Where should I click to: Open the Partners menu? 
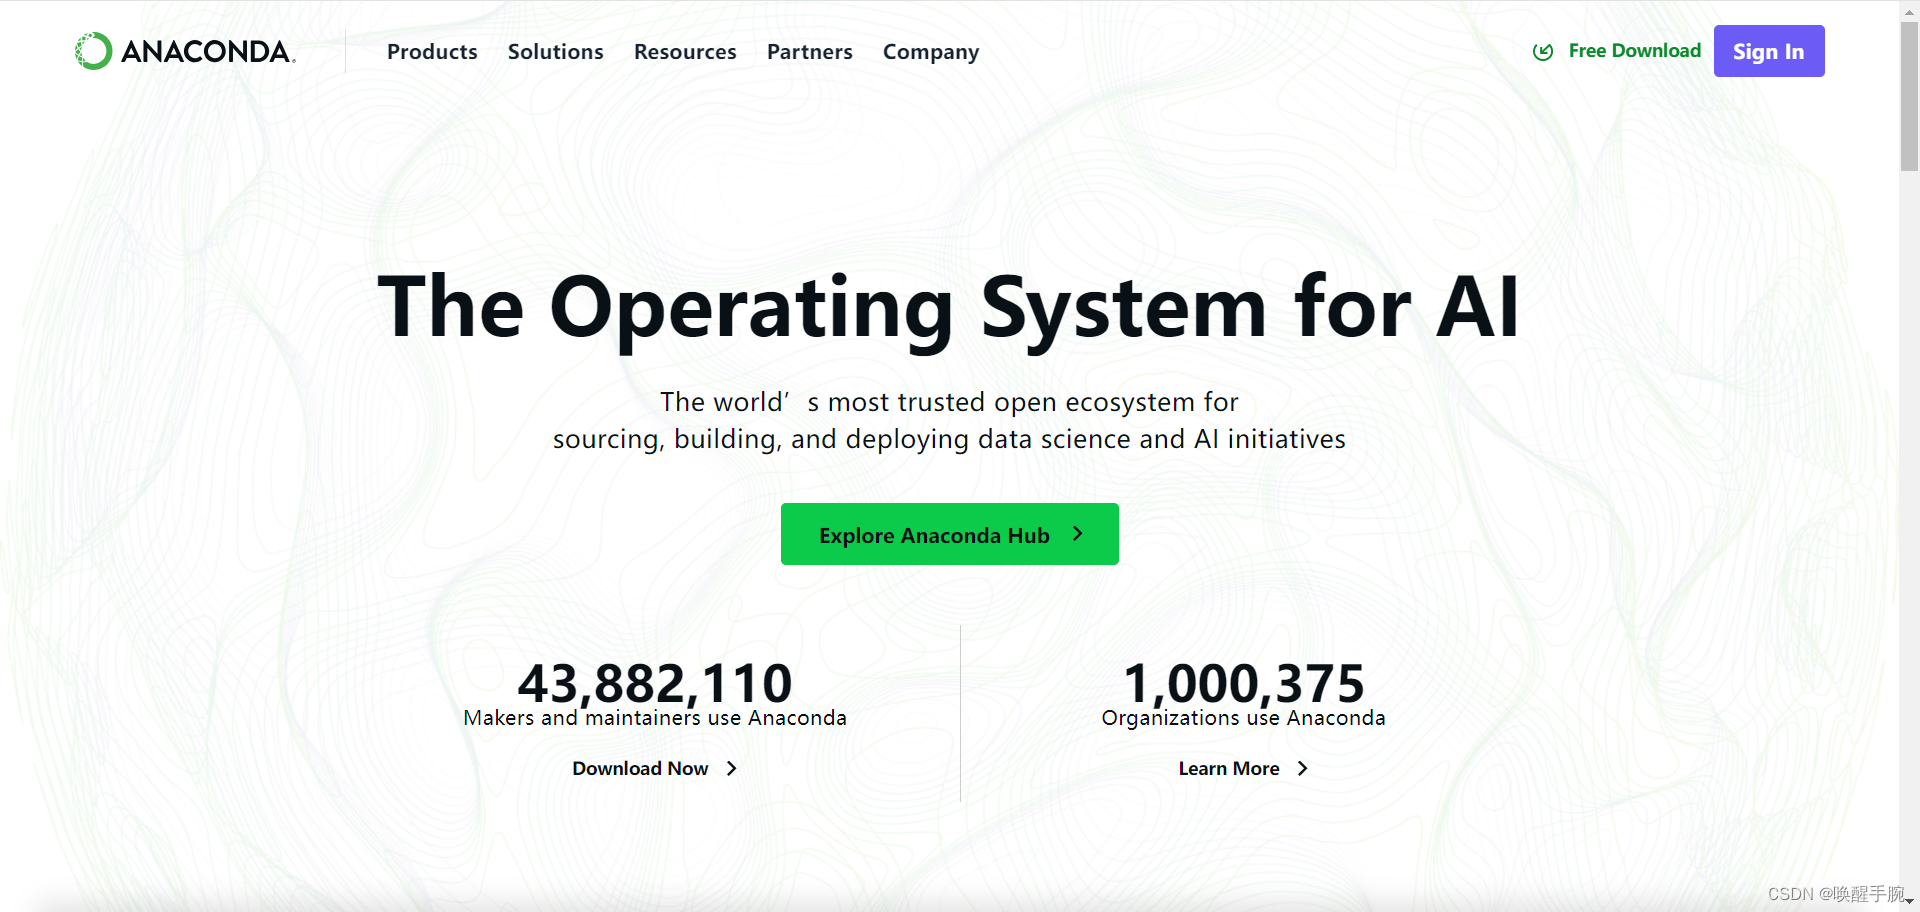pos(810,52)
